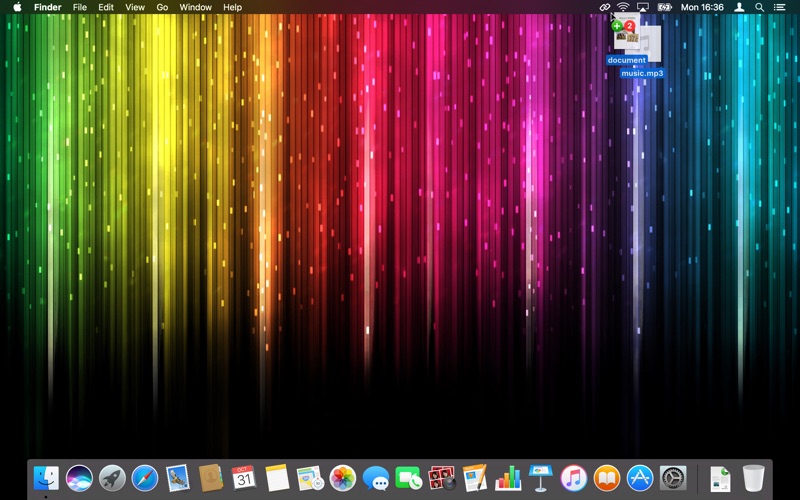The image size is (800, 500).
Task: Open the Trash in Dock
Action: [753, 479]
